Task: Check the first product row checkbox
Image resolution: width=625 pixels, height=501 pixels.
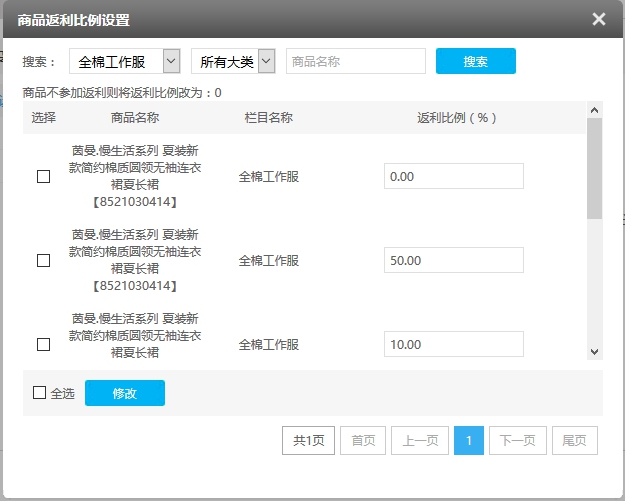Action: tap(43, 177)
